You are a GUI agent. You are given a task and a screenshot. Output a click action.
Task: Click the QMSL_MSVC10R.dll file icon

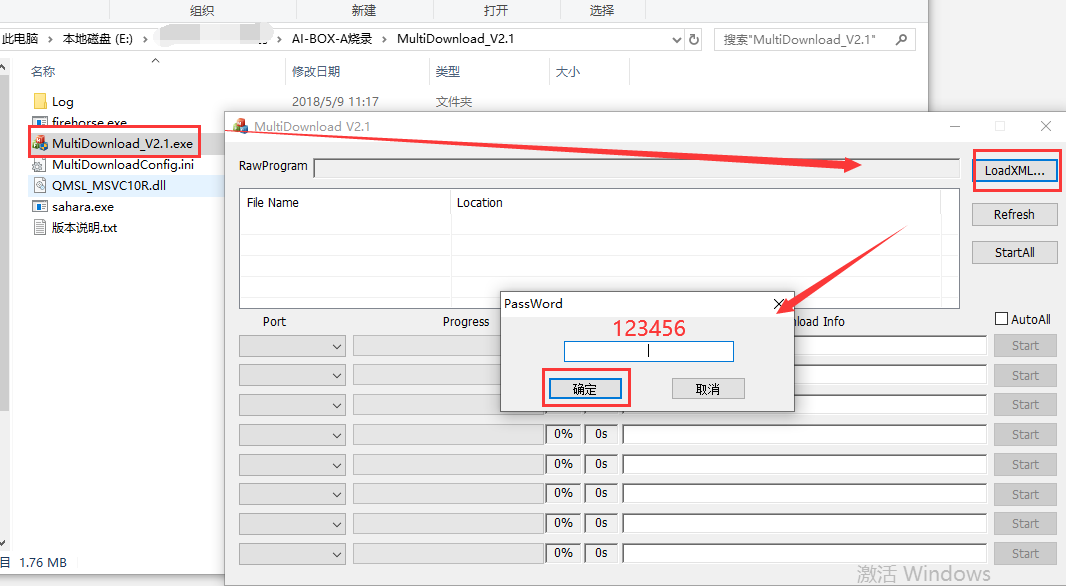click(40, 186)
